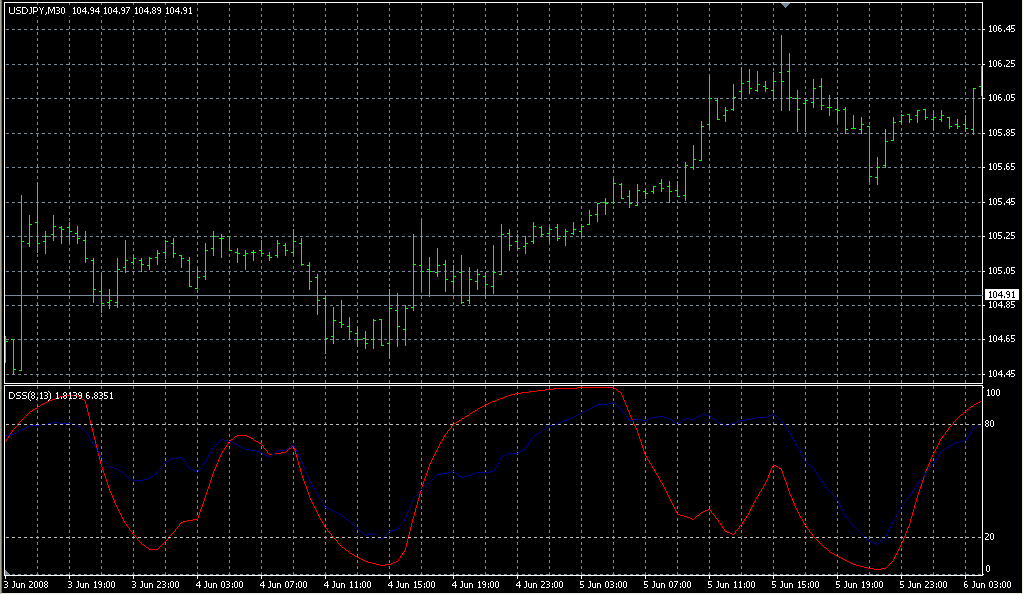Screen dimensions: 1024x594
Task: Click the 4 Jun 15:00 time label
Action: pyautogui.click(x=410, y=583)
